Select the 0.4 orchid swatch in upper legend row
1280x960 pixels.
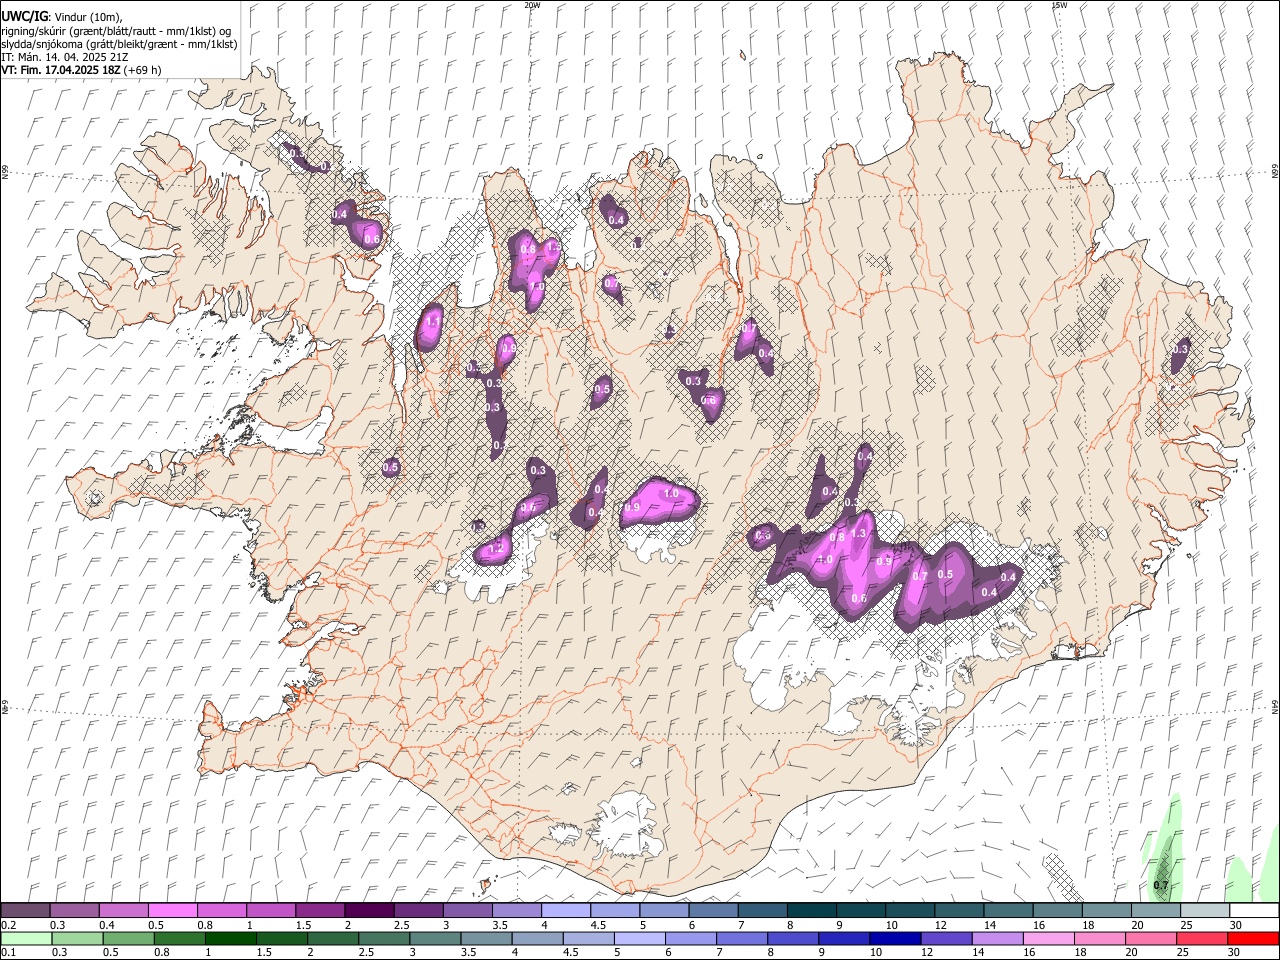123,910
